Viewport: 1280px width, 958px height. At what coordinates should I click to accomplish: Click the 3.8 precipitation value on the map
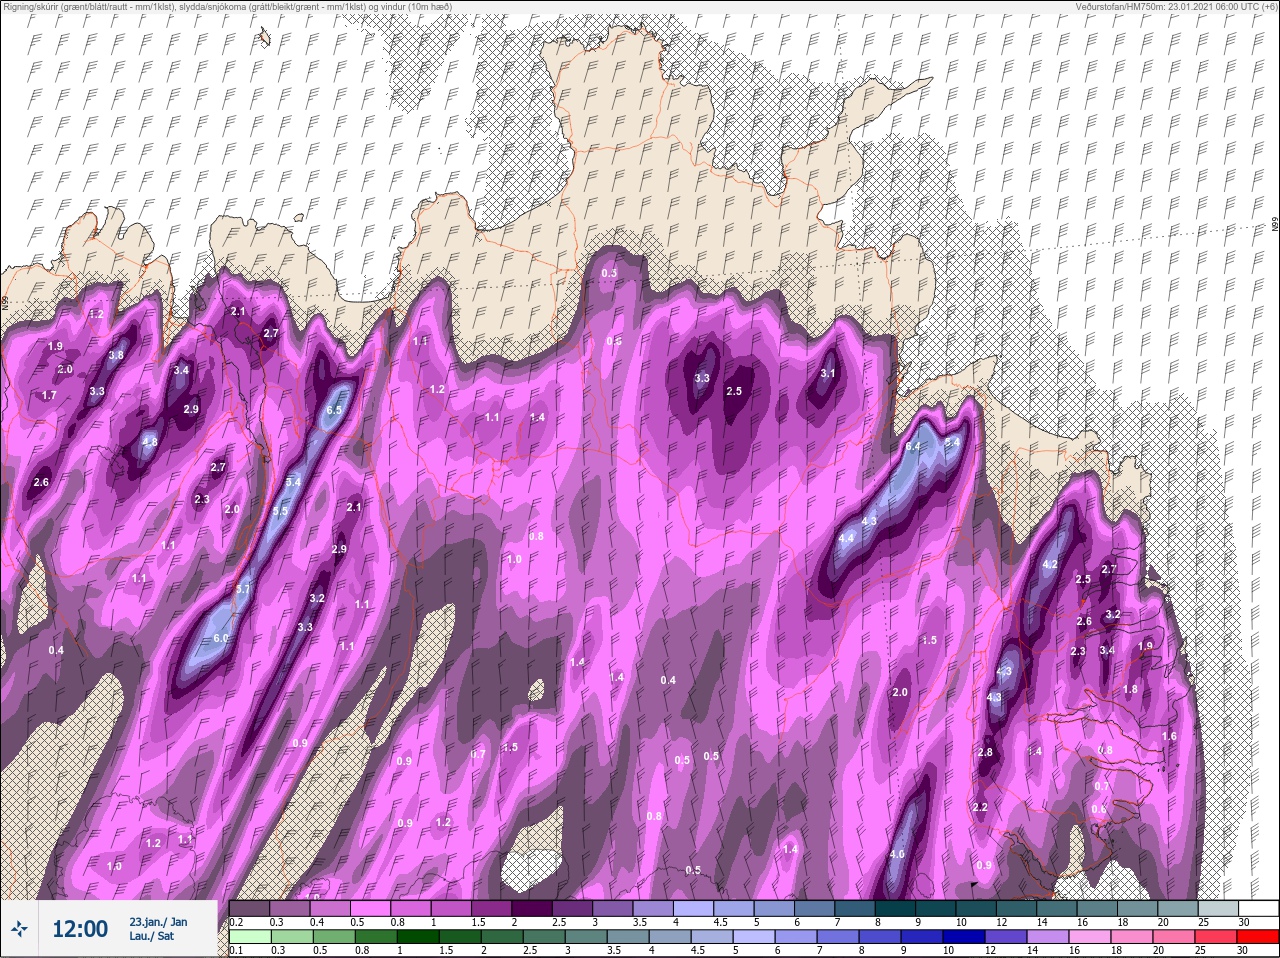coord(116,355)
